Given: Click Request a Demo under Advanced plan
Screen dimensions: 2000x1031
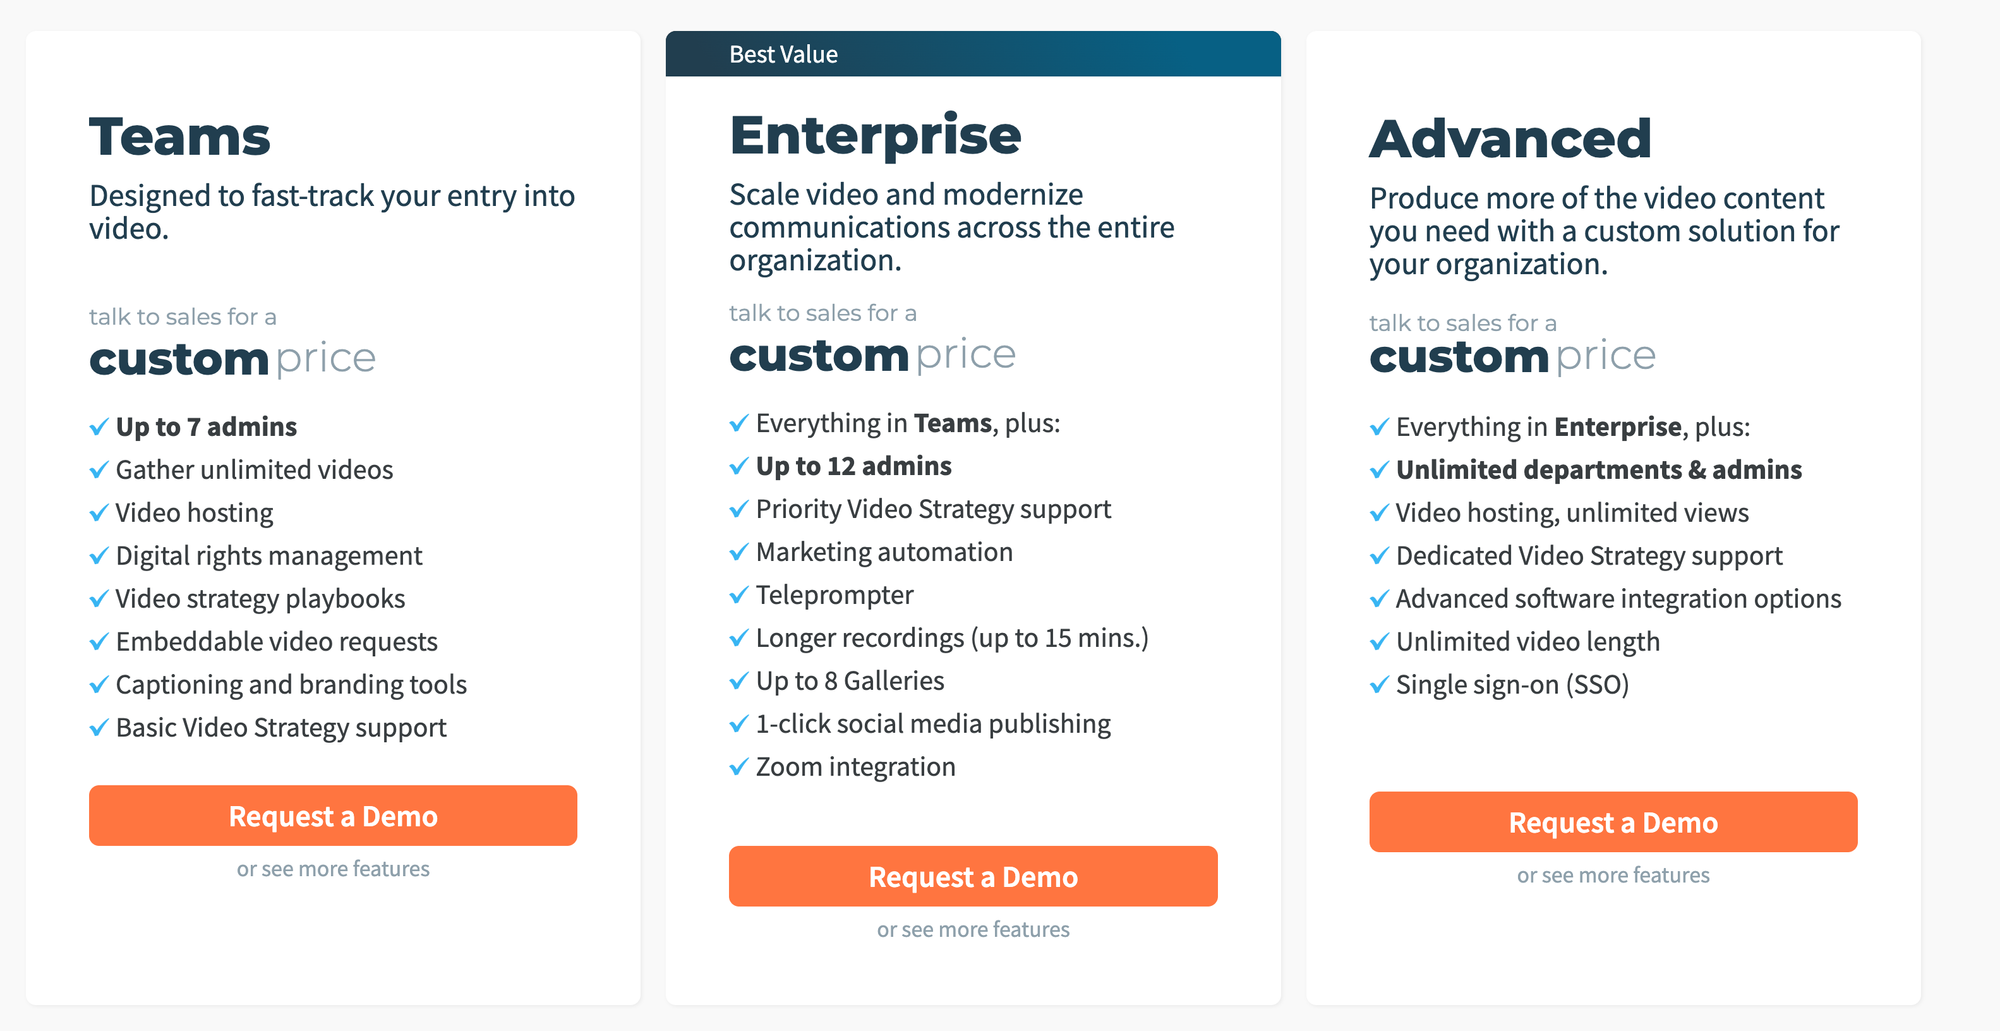Looking at the screenshot, I should pyautogui.click(x=1613, y=823).
